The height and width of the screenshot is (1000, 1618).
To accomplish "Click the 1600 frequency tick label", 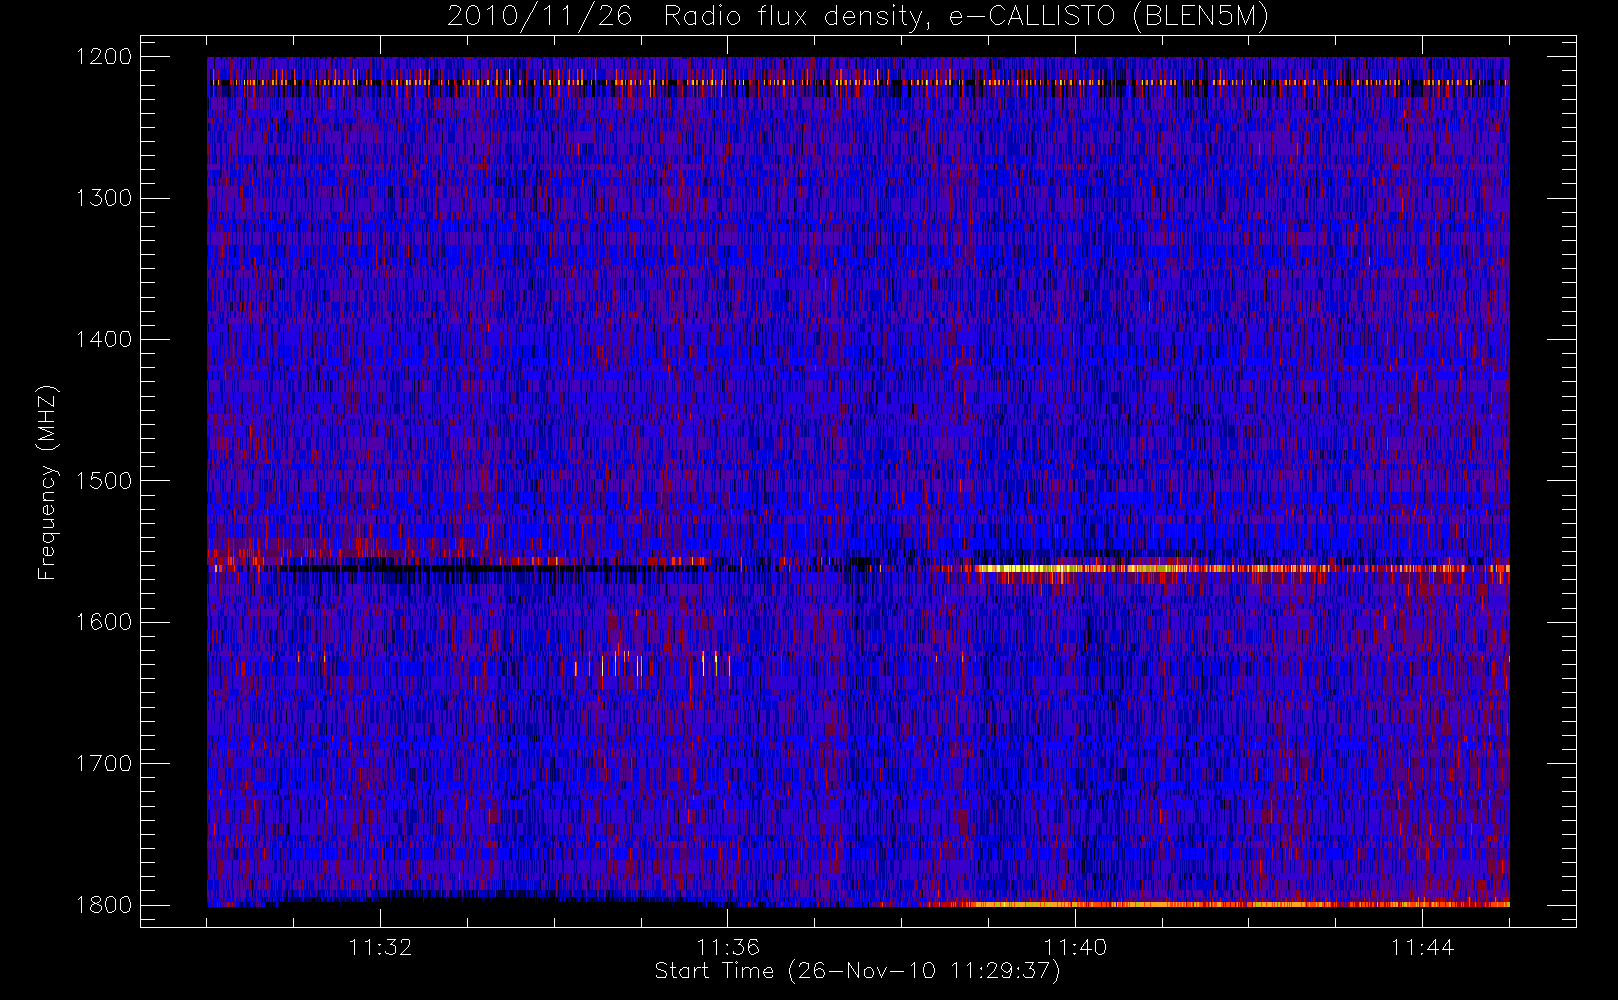I will pyautogui.click(x=104, y=622).
